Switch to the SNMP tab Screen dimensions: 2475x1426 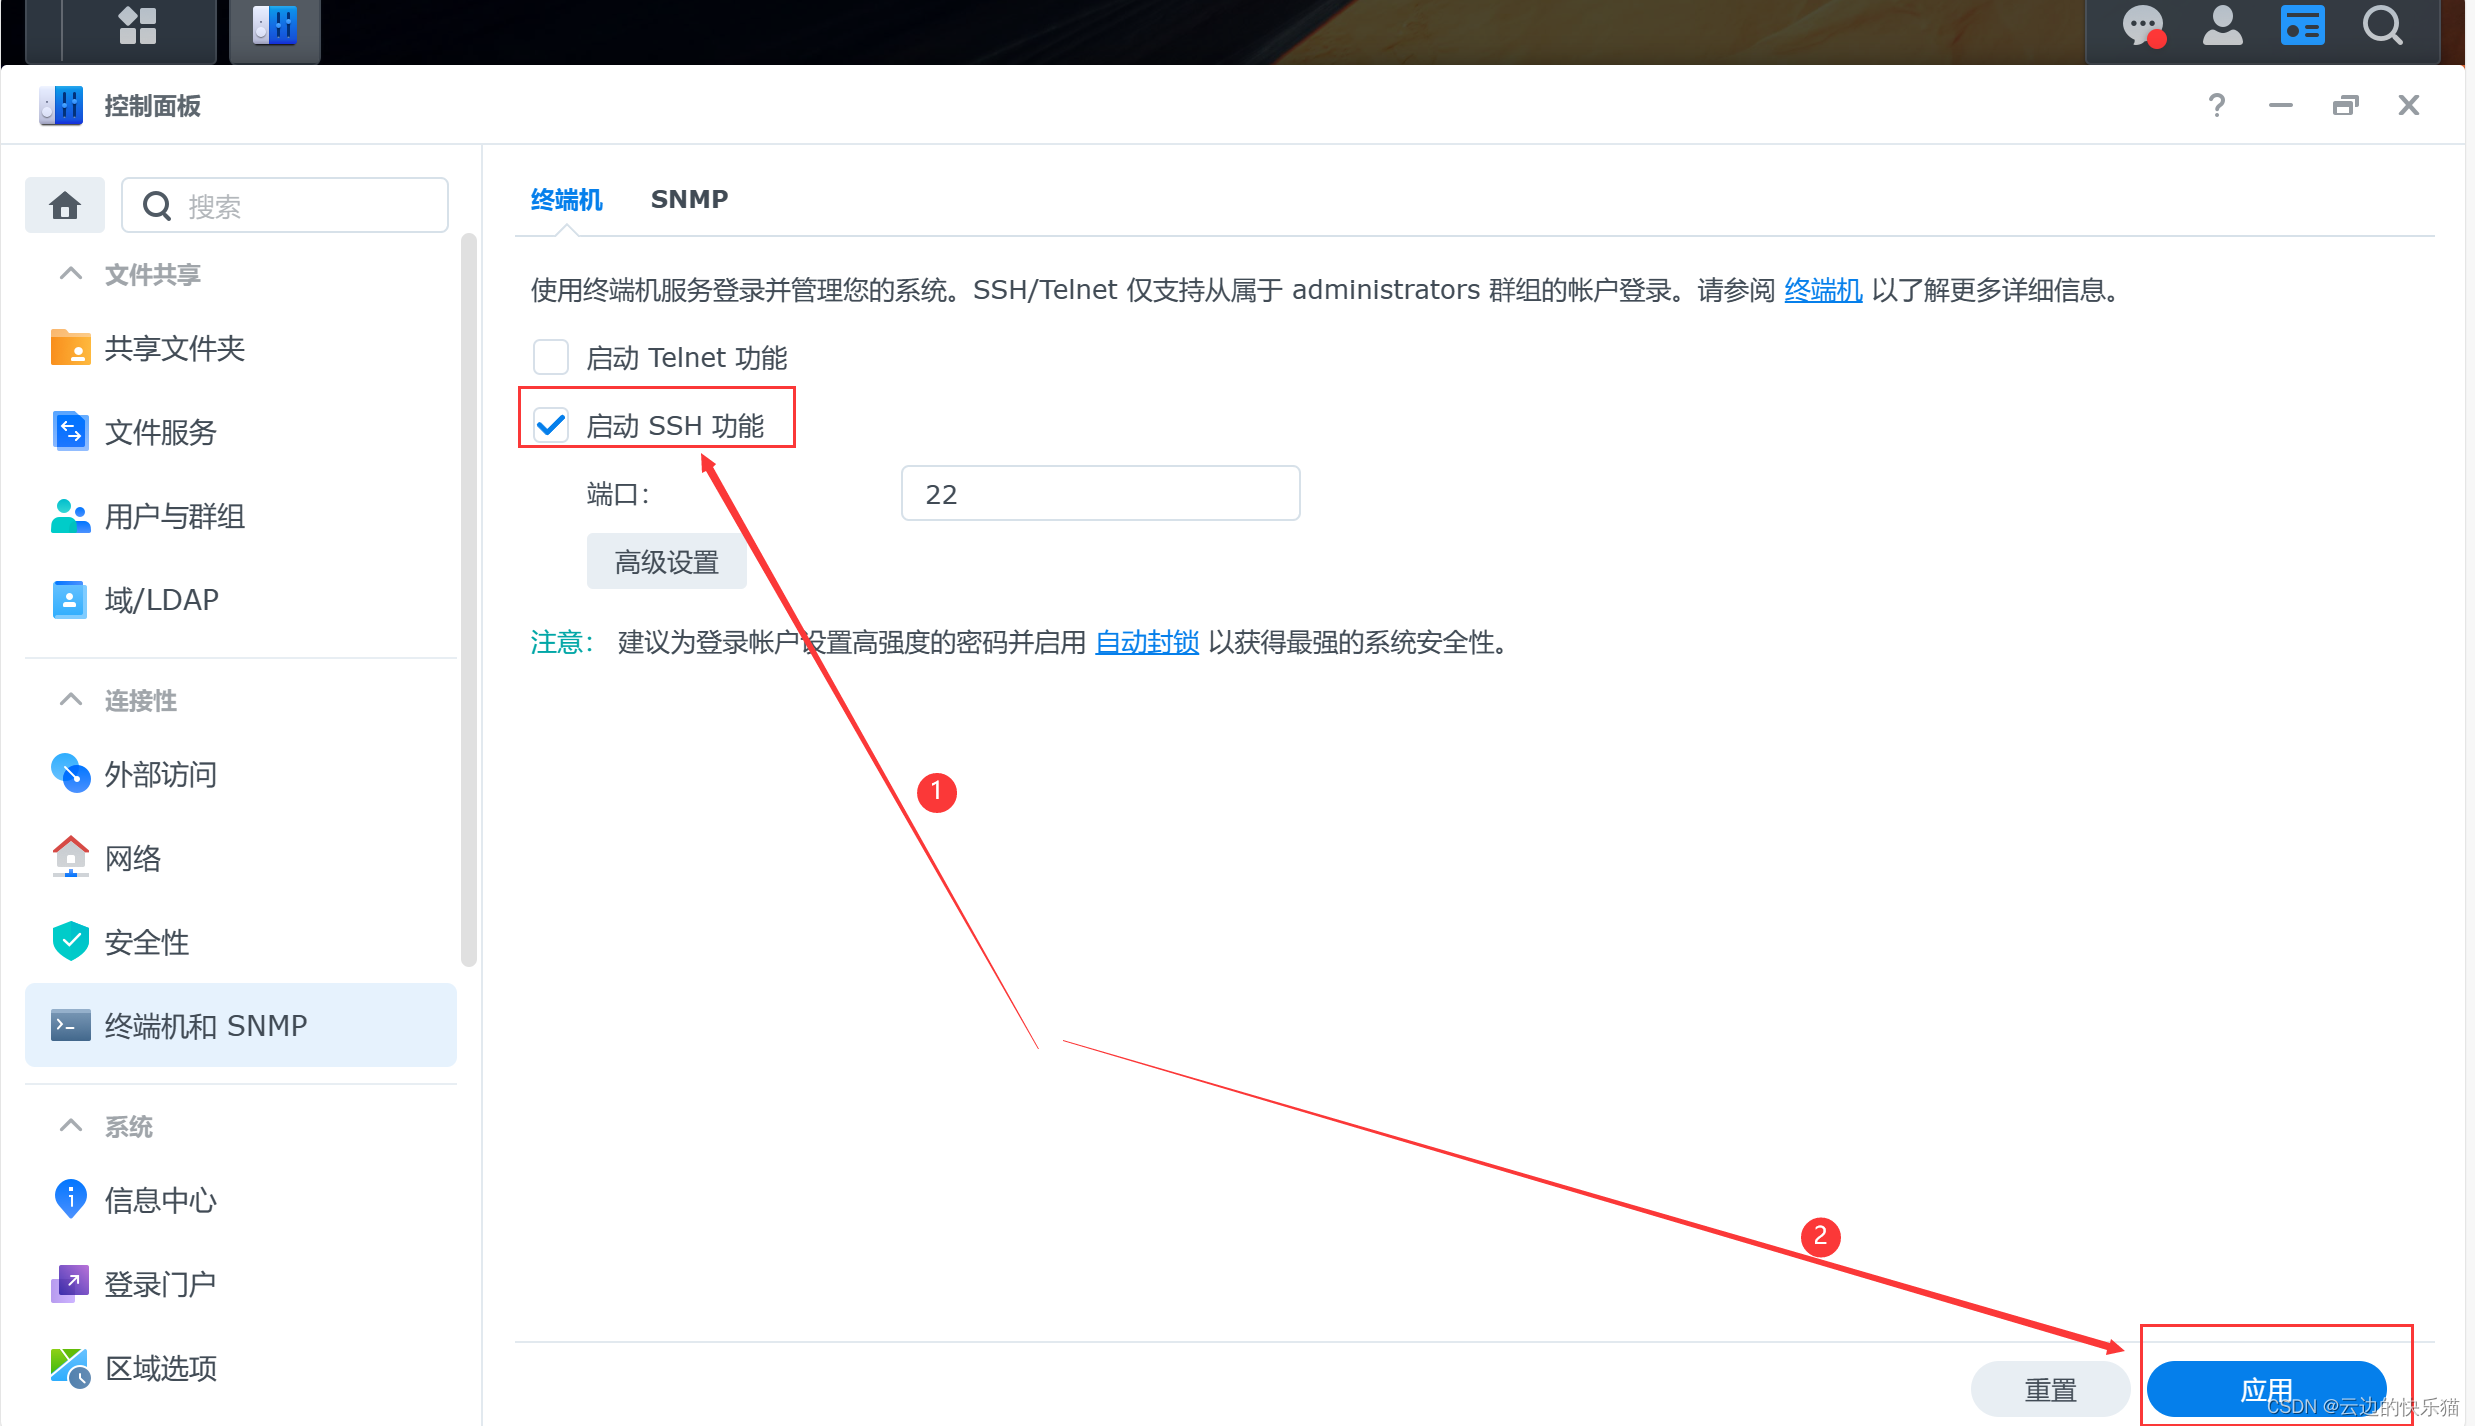689,199
